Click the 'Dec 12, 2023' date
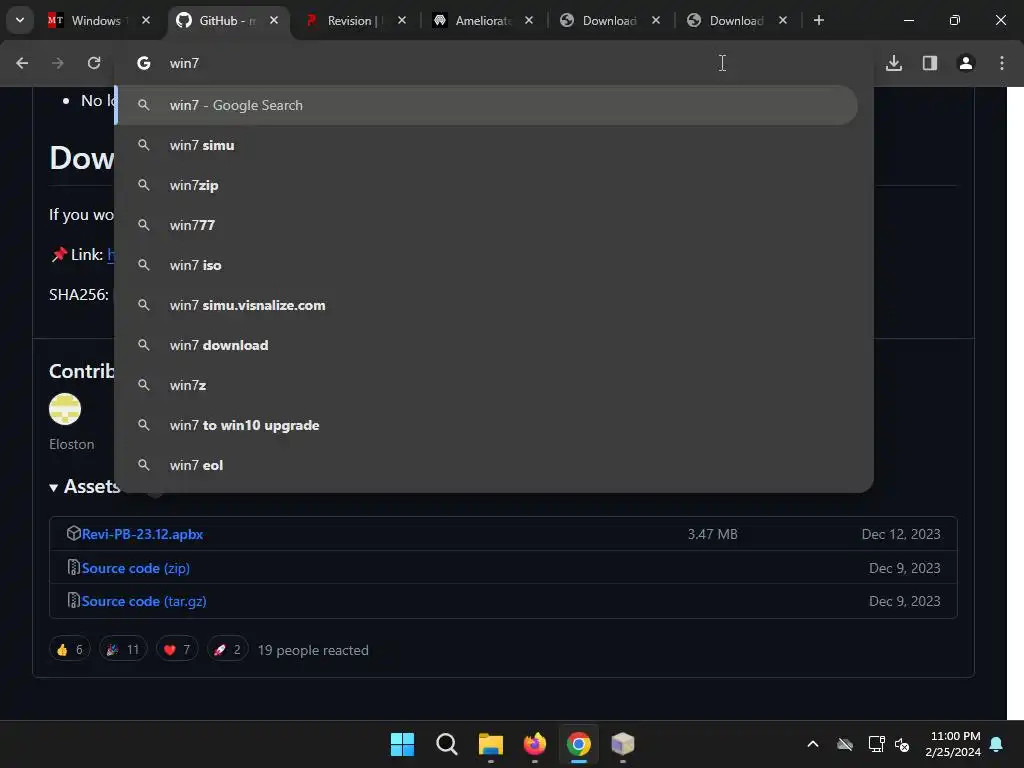 (901, 534)
